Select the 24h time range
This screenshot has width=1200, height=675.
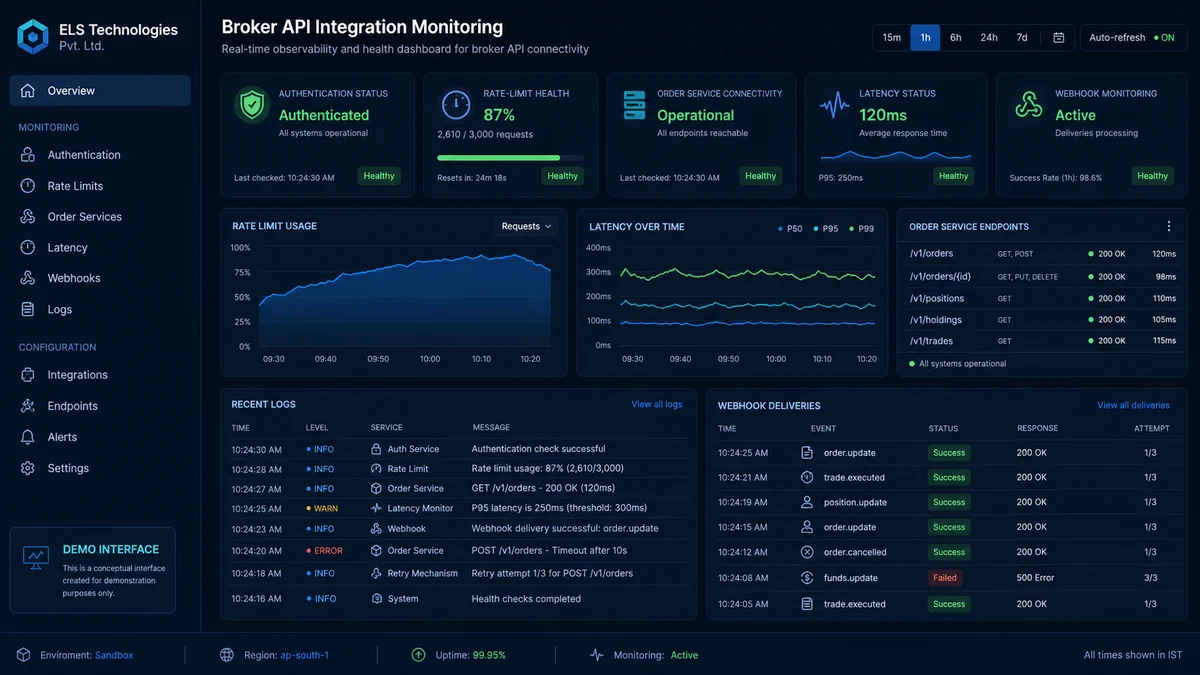click(989, 38)
